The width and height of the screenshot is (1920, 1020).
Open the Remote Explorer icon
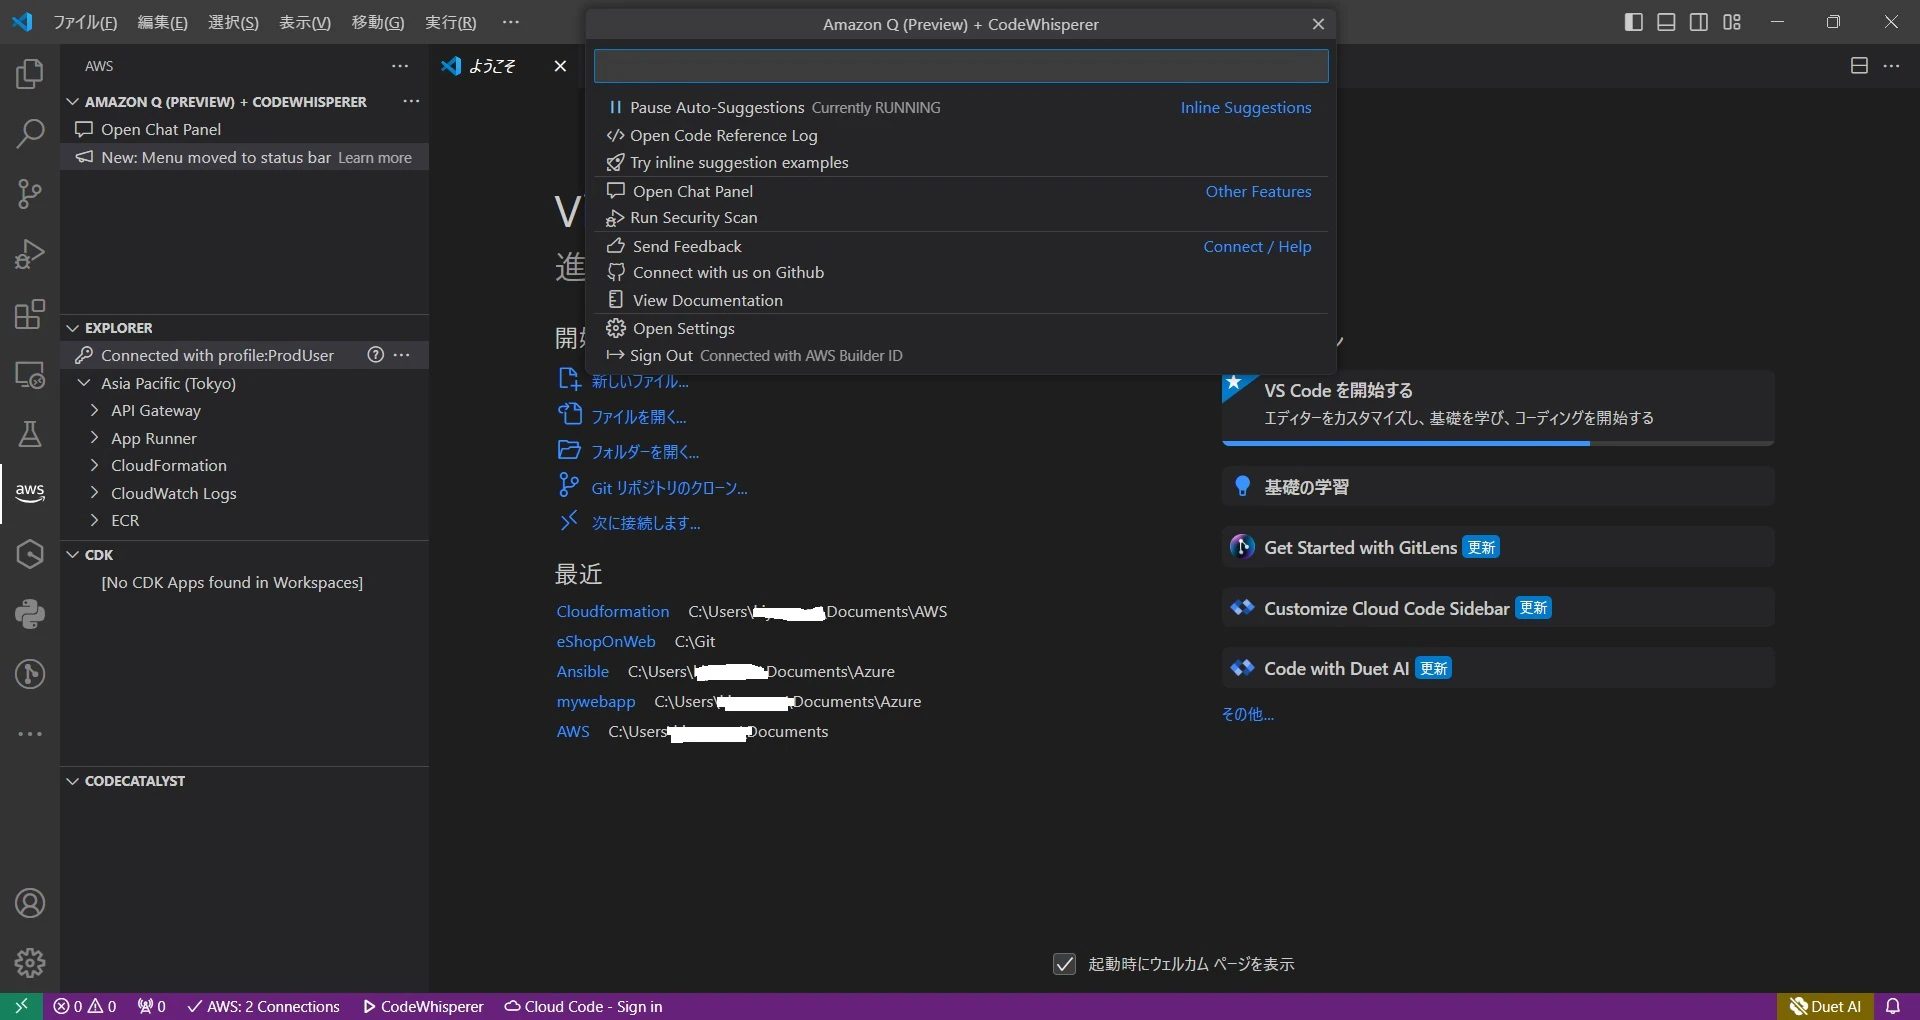[x=30, y=374]
